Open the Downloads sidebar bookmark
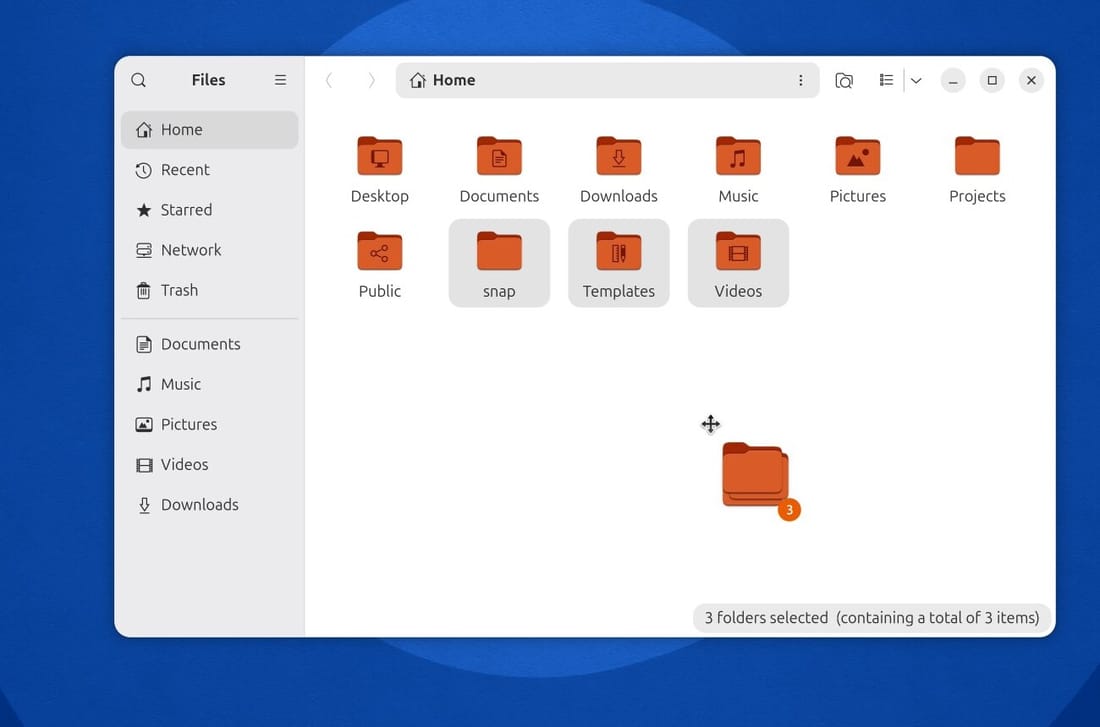The image size is (1100, 727). (209, 505)
